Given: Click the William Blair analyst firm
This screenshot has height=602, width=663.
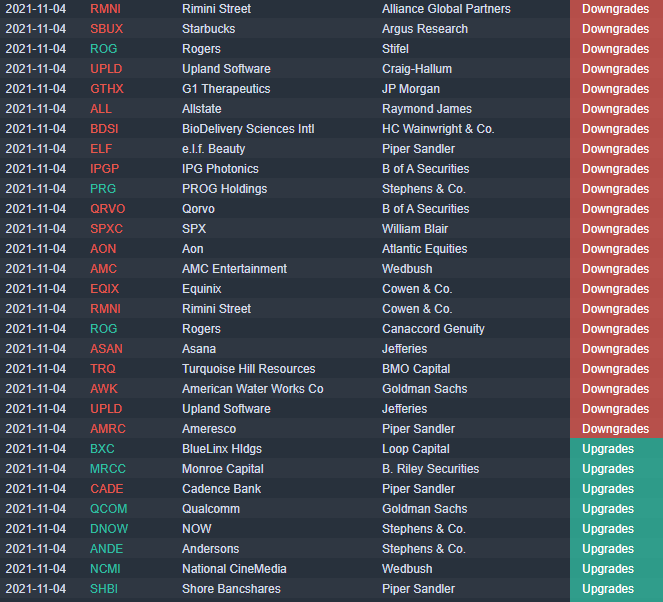Looking at the screenshot, I should [415, 229].
